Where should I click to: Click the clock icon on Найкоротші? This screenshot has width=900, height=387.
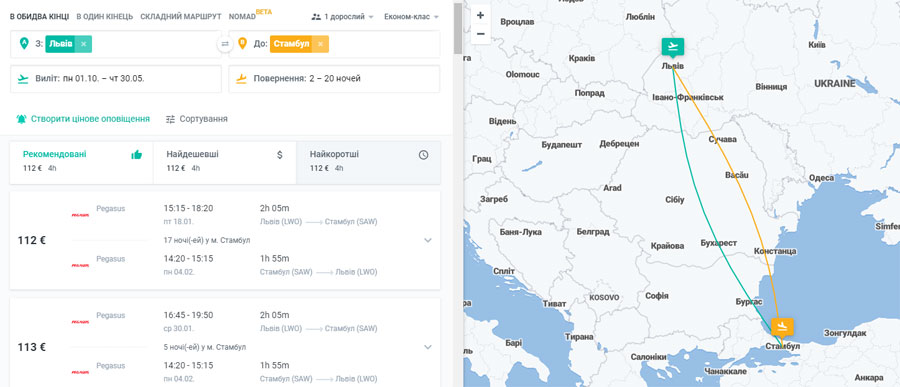point(424,154)
